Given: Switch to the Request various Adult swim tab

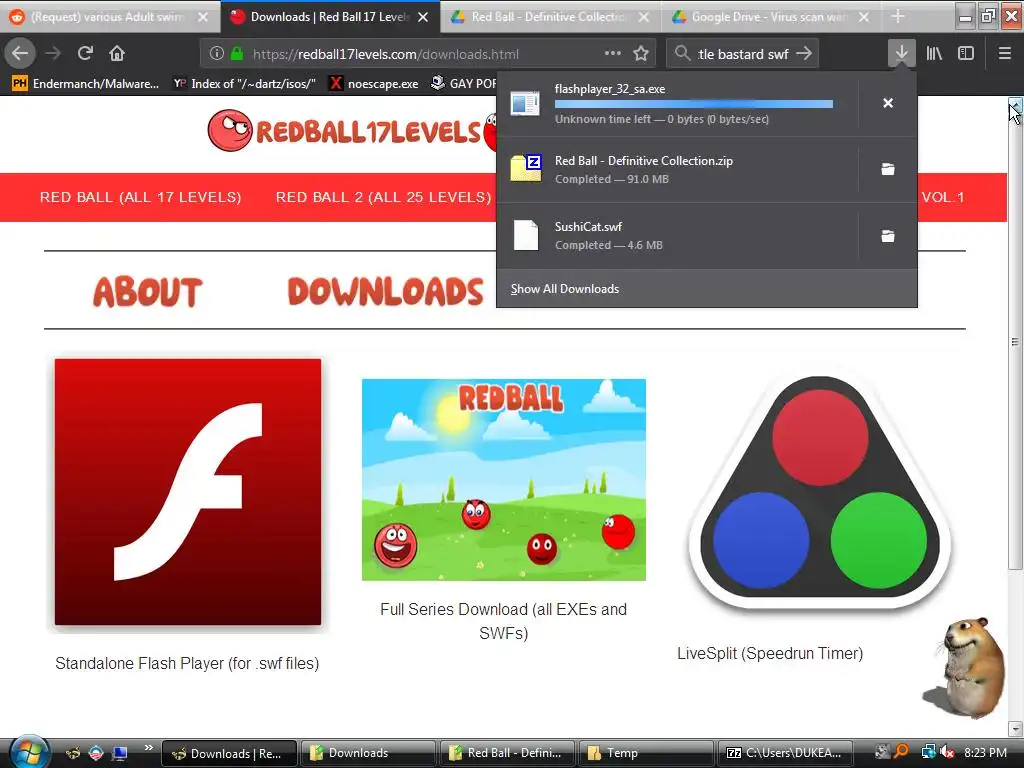Looking at the screenshot, I should tap(108, 17).
